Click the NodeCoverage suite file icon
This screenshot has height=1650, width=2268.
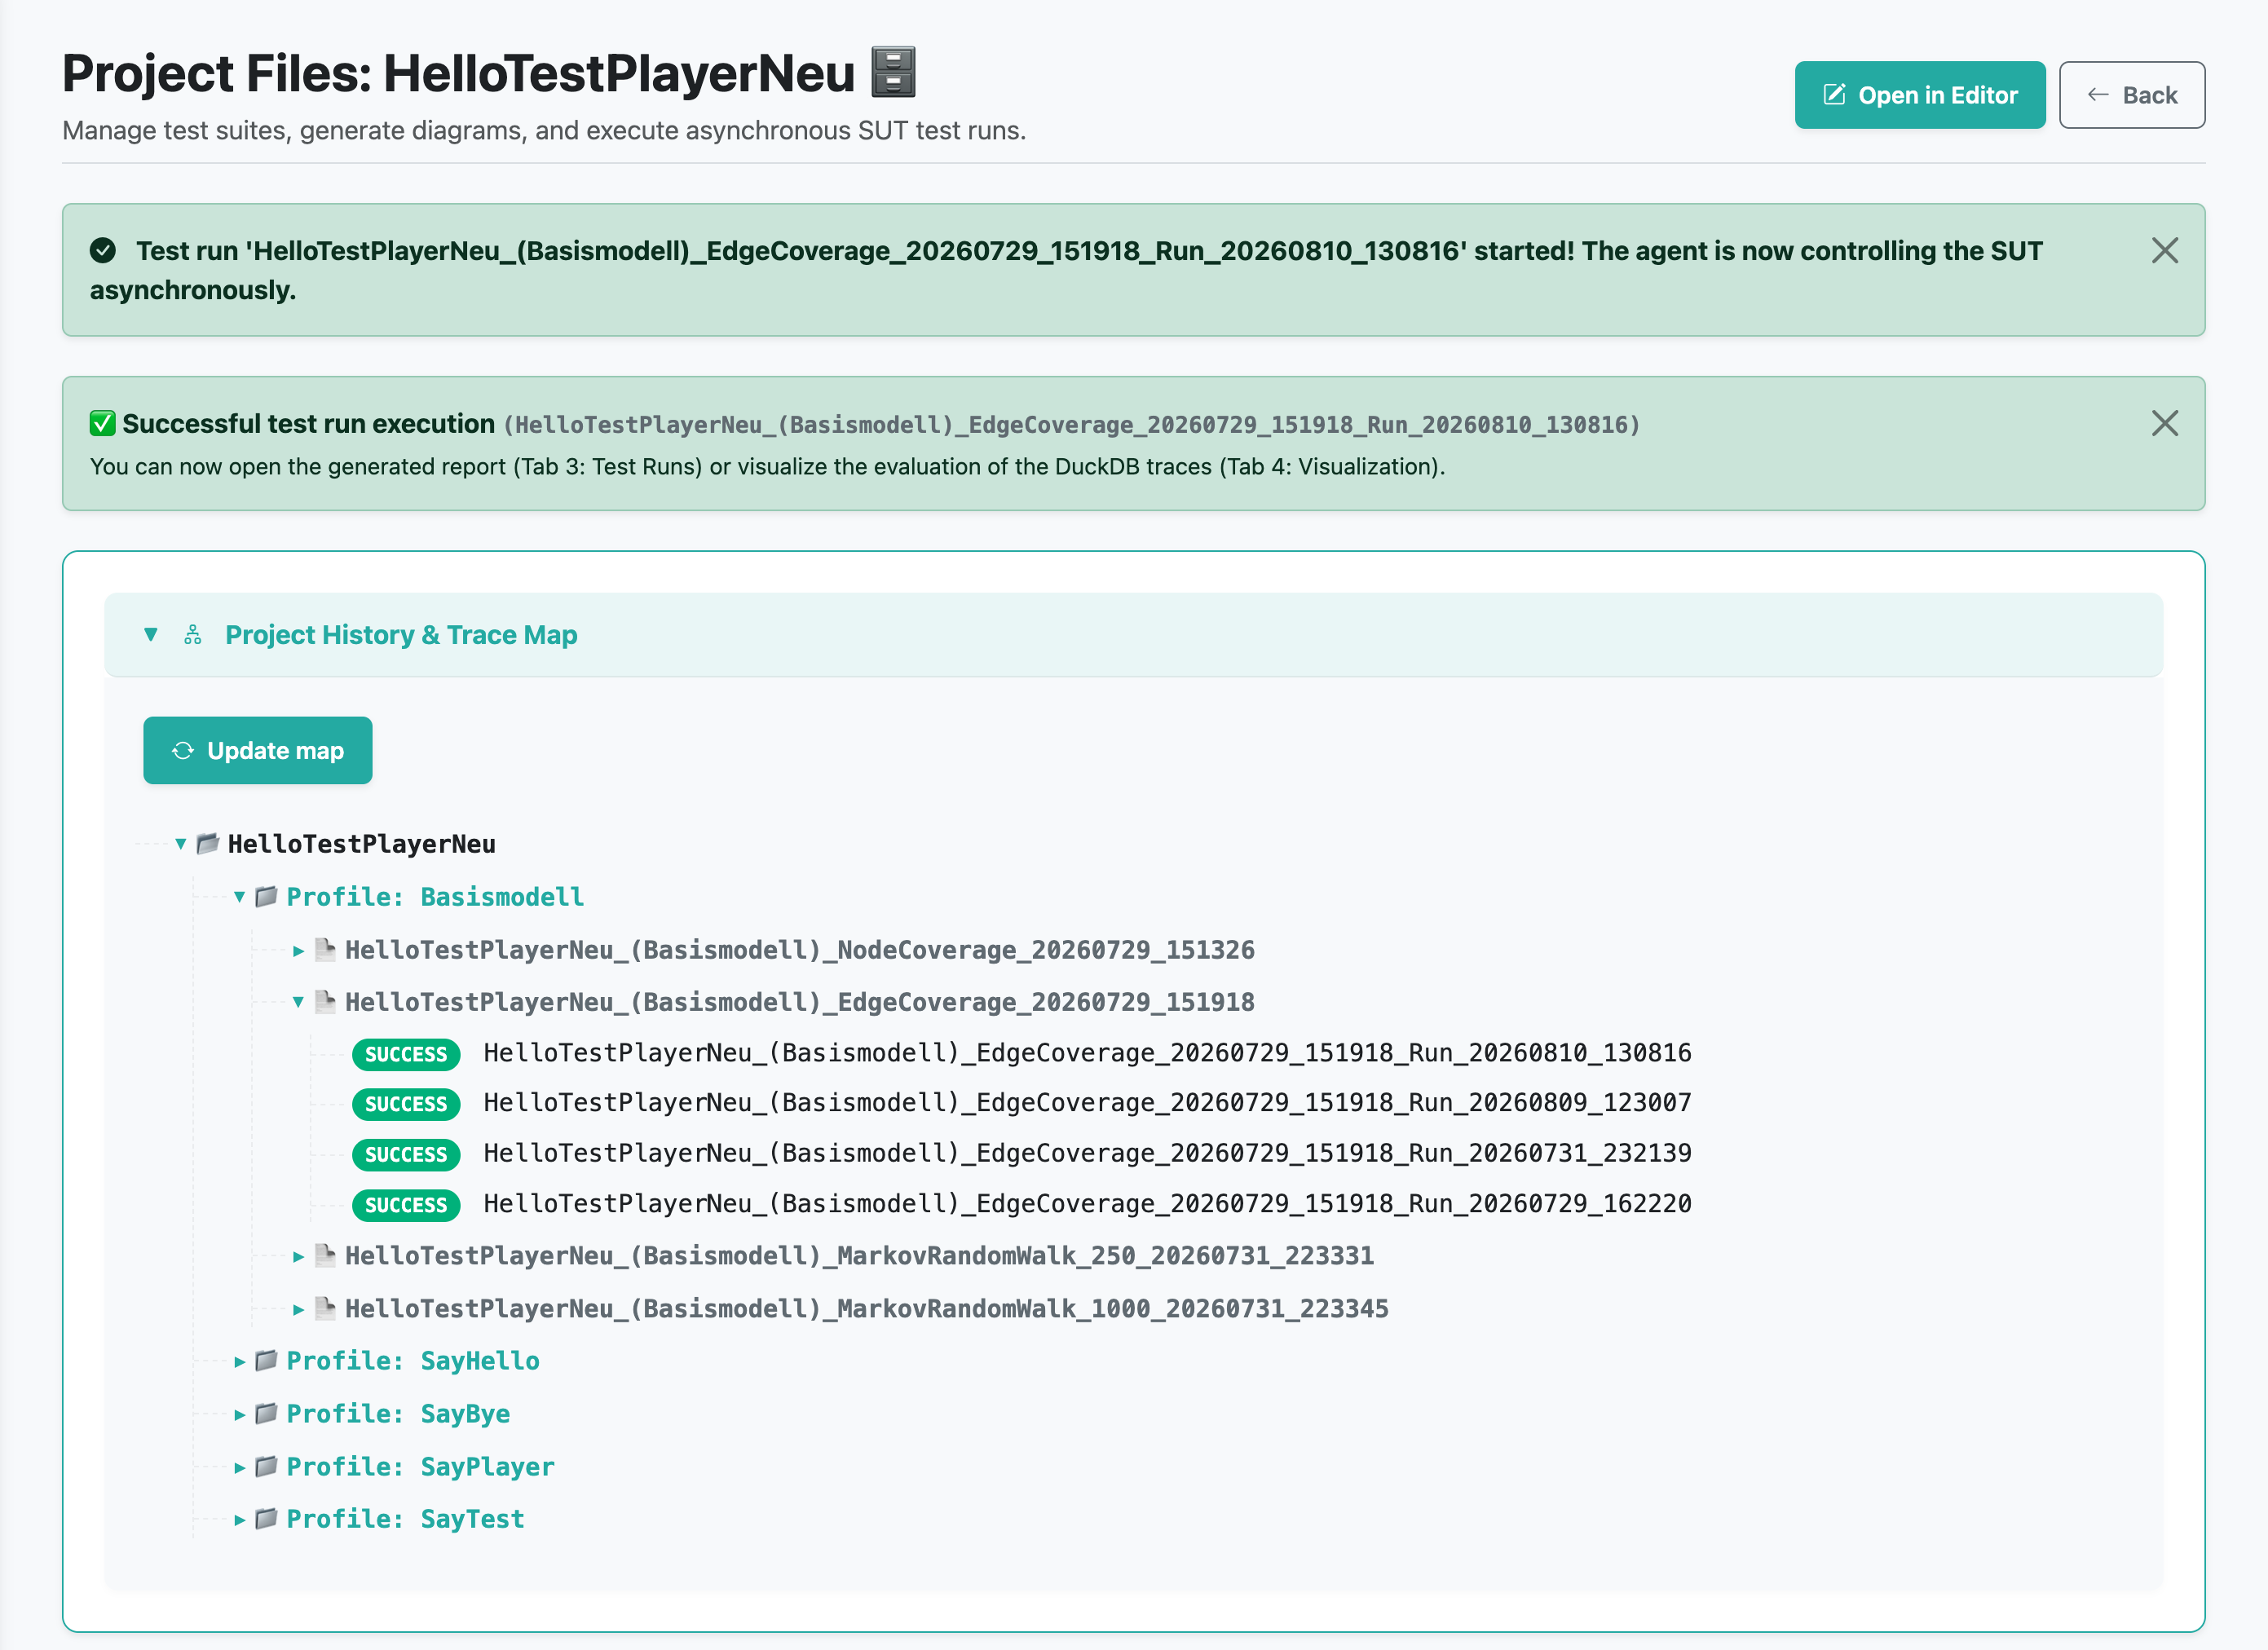(x=325, y=949)
